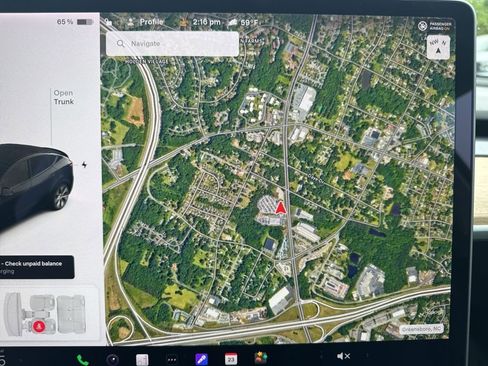Image resolution: width=488 pixels, height=366 pixels.
Task: Click the white app icon beside camera
Action: pos(142,360)
